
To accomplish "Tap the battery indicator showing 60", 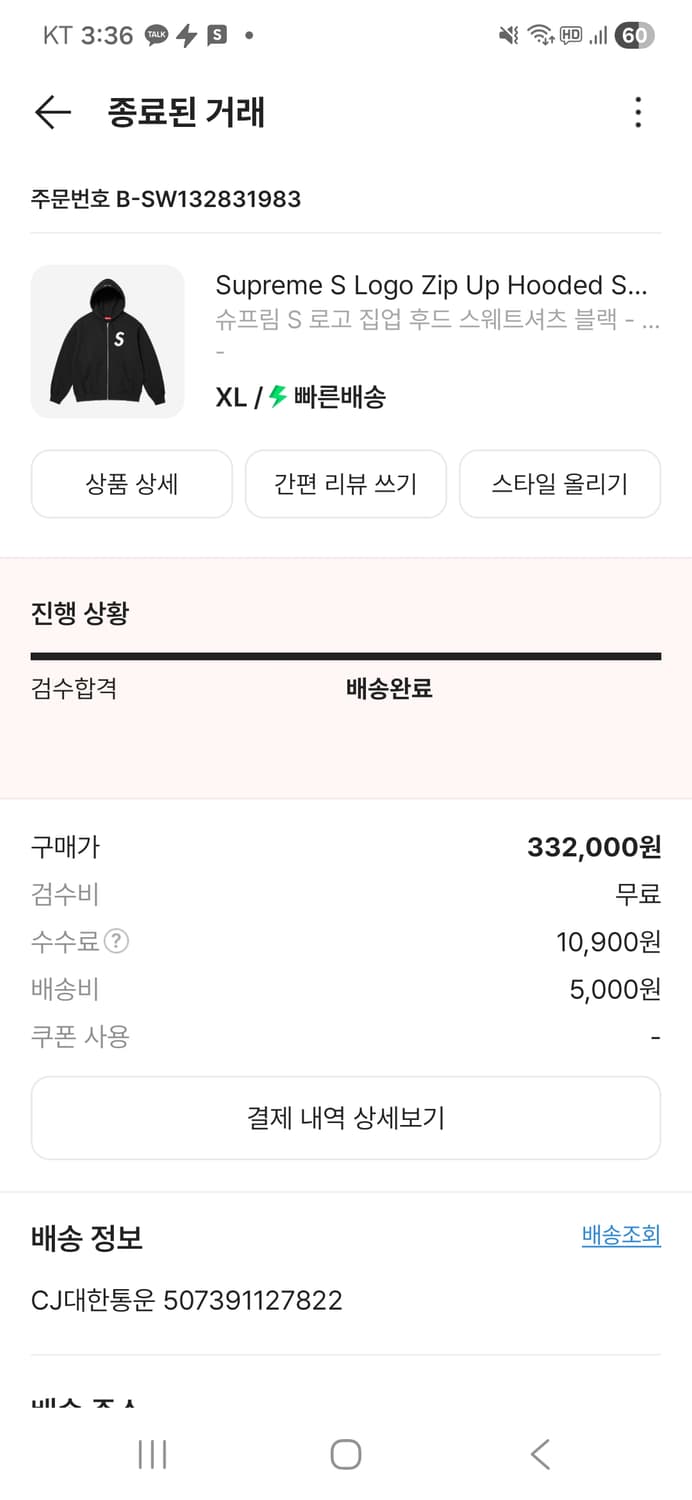I will coord(634,34).
